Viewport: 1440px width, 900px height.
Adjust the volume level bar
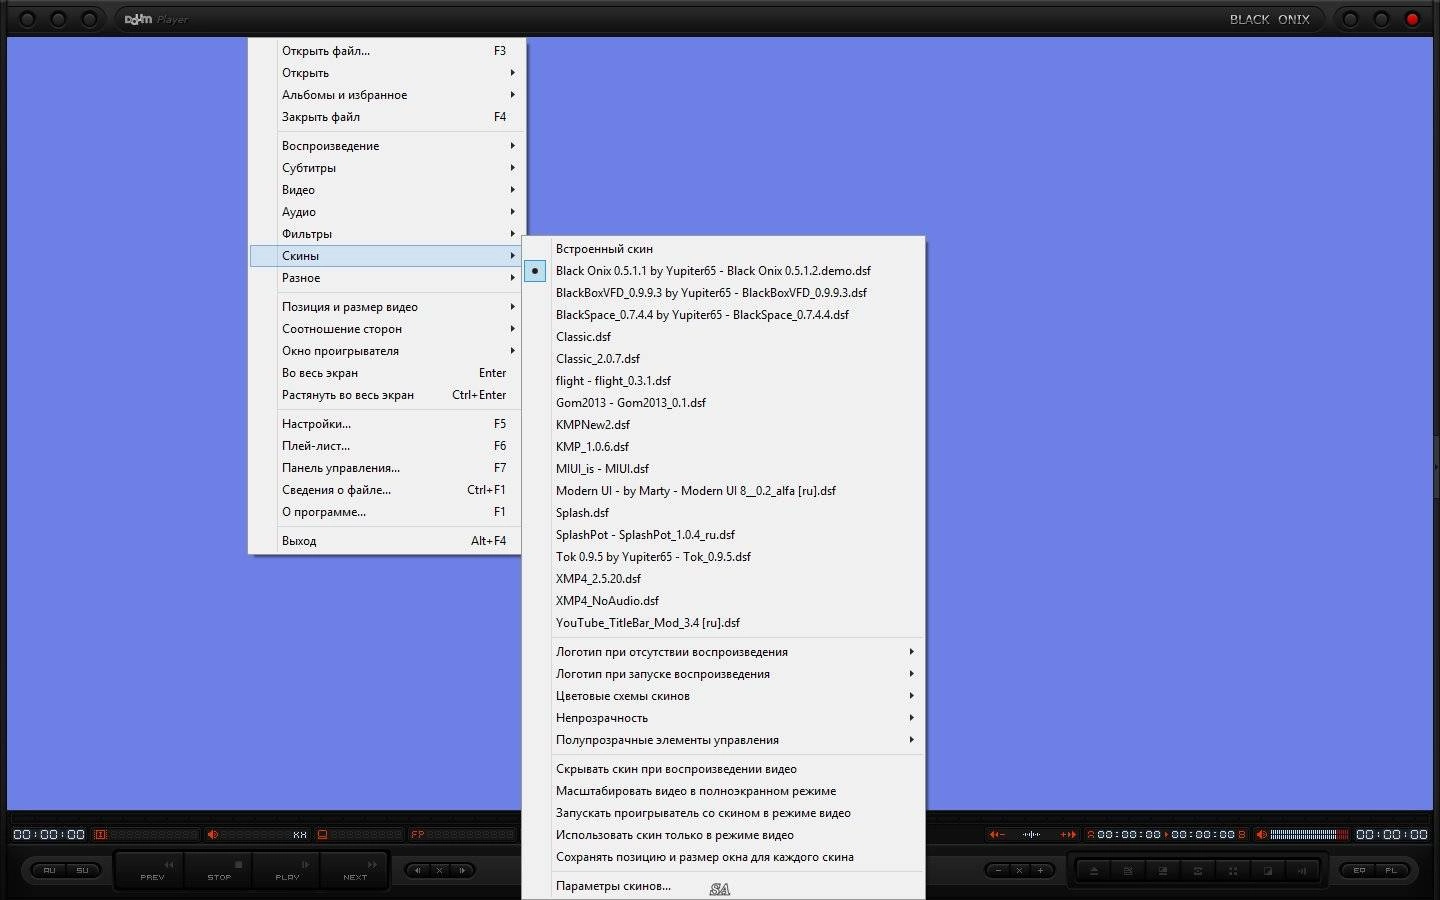[1309, 834]
